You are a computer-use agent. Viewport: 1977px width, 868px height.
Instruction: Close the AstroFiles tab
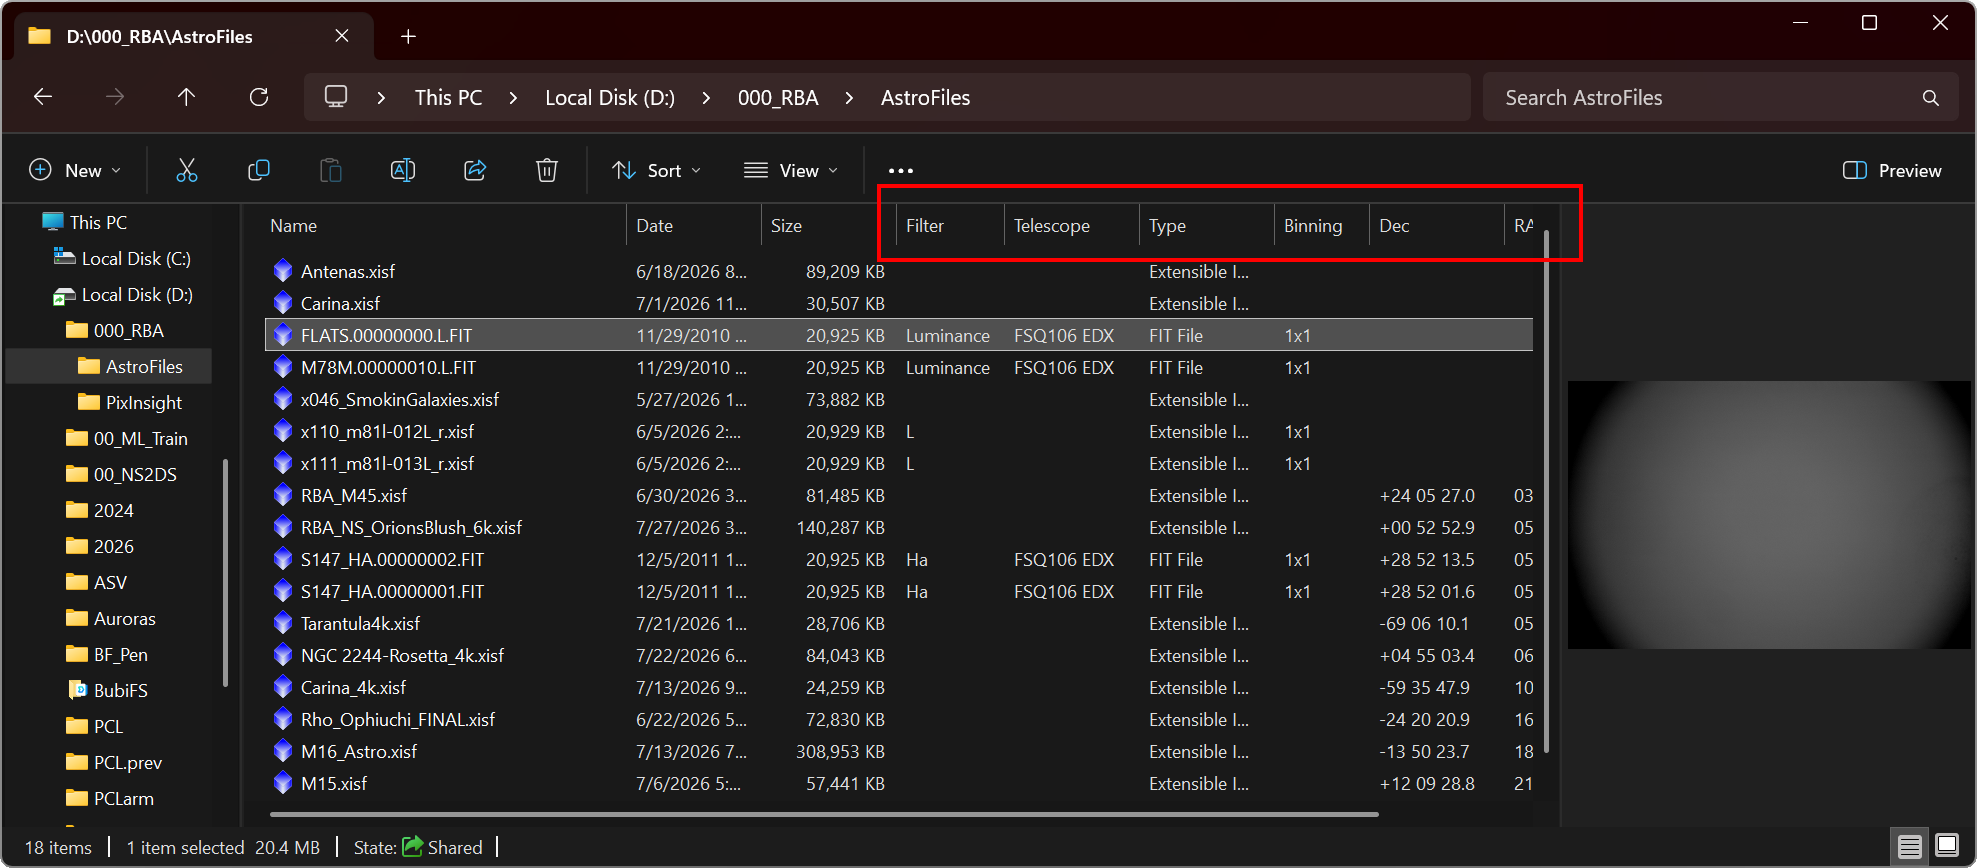tap(342, 36)
